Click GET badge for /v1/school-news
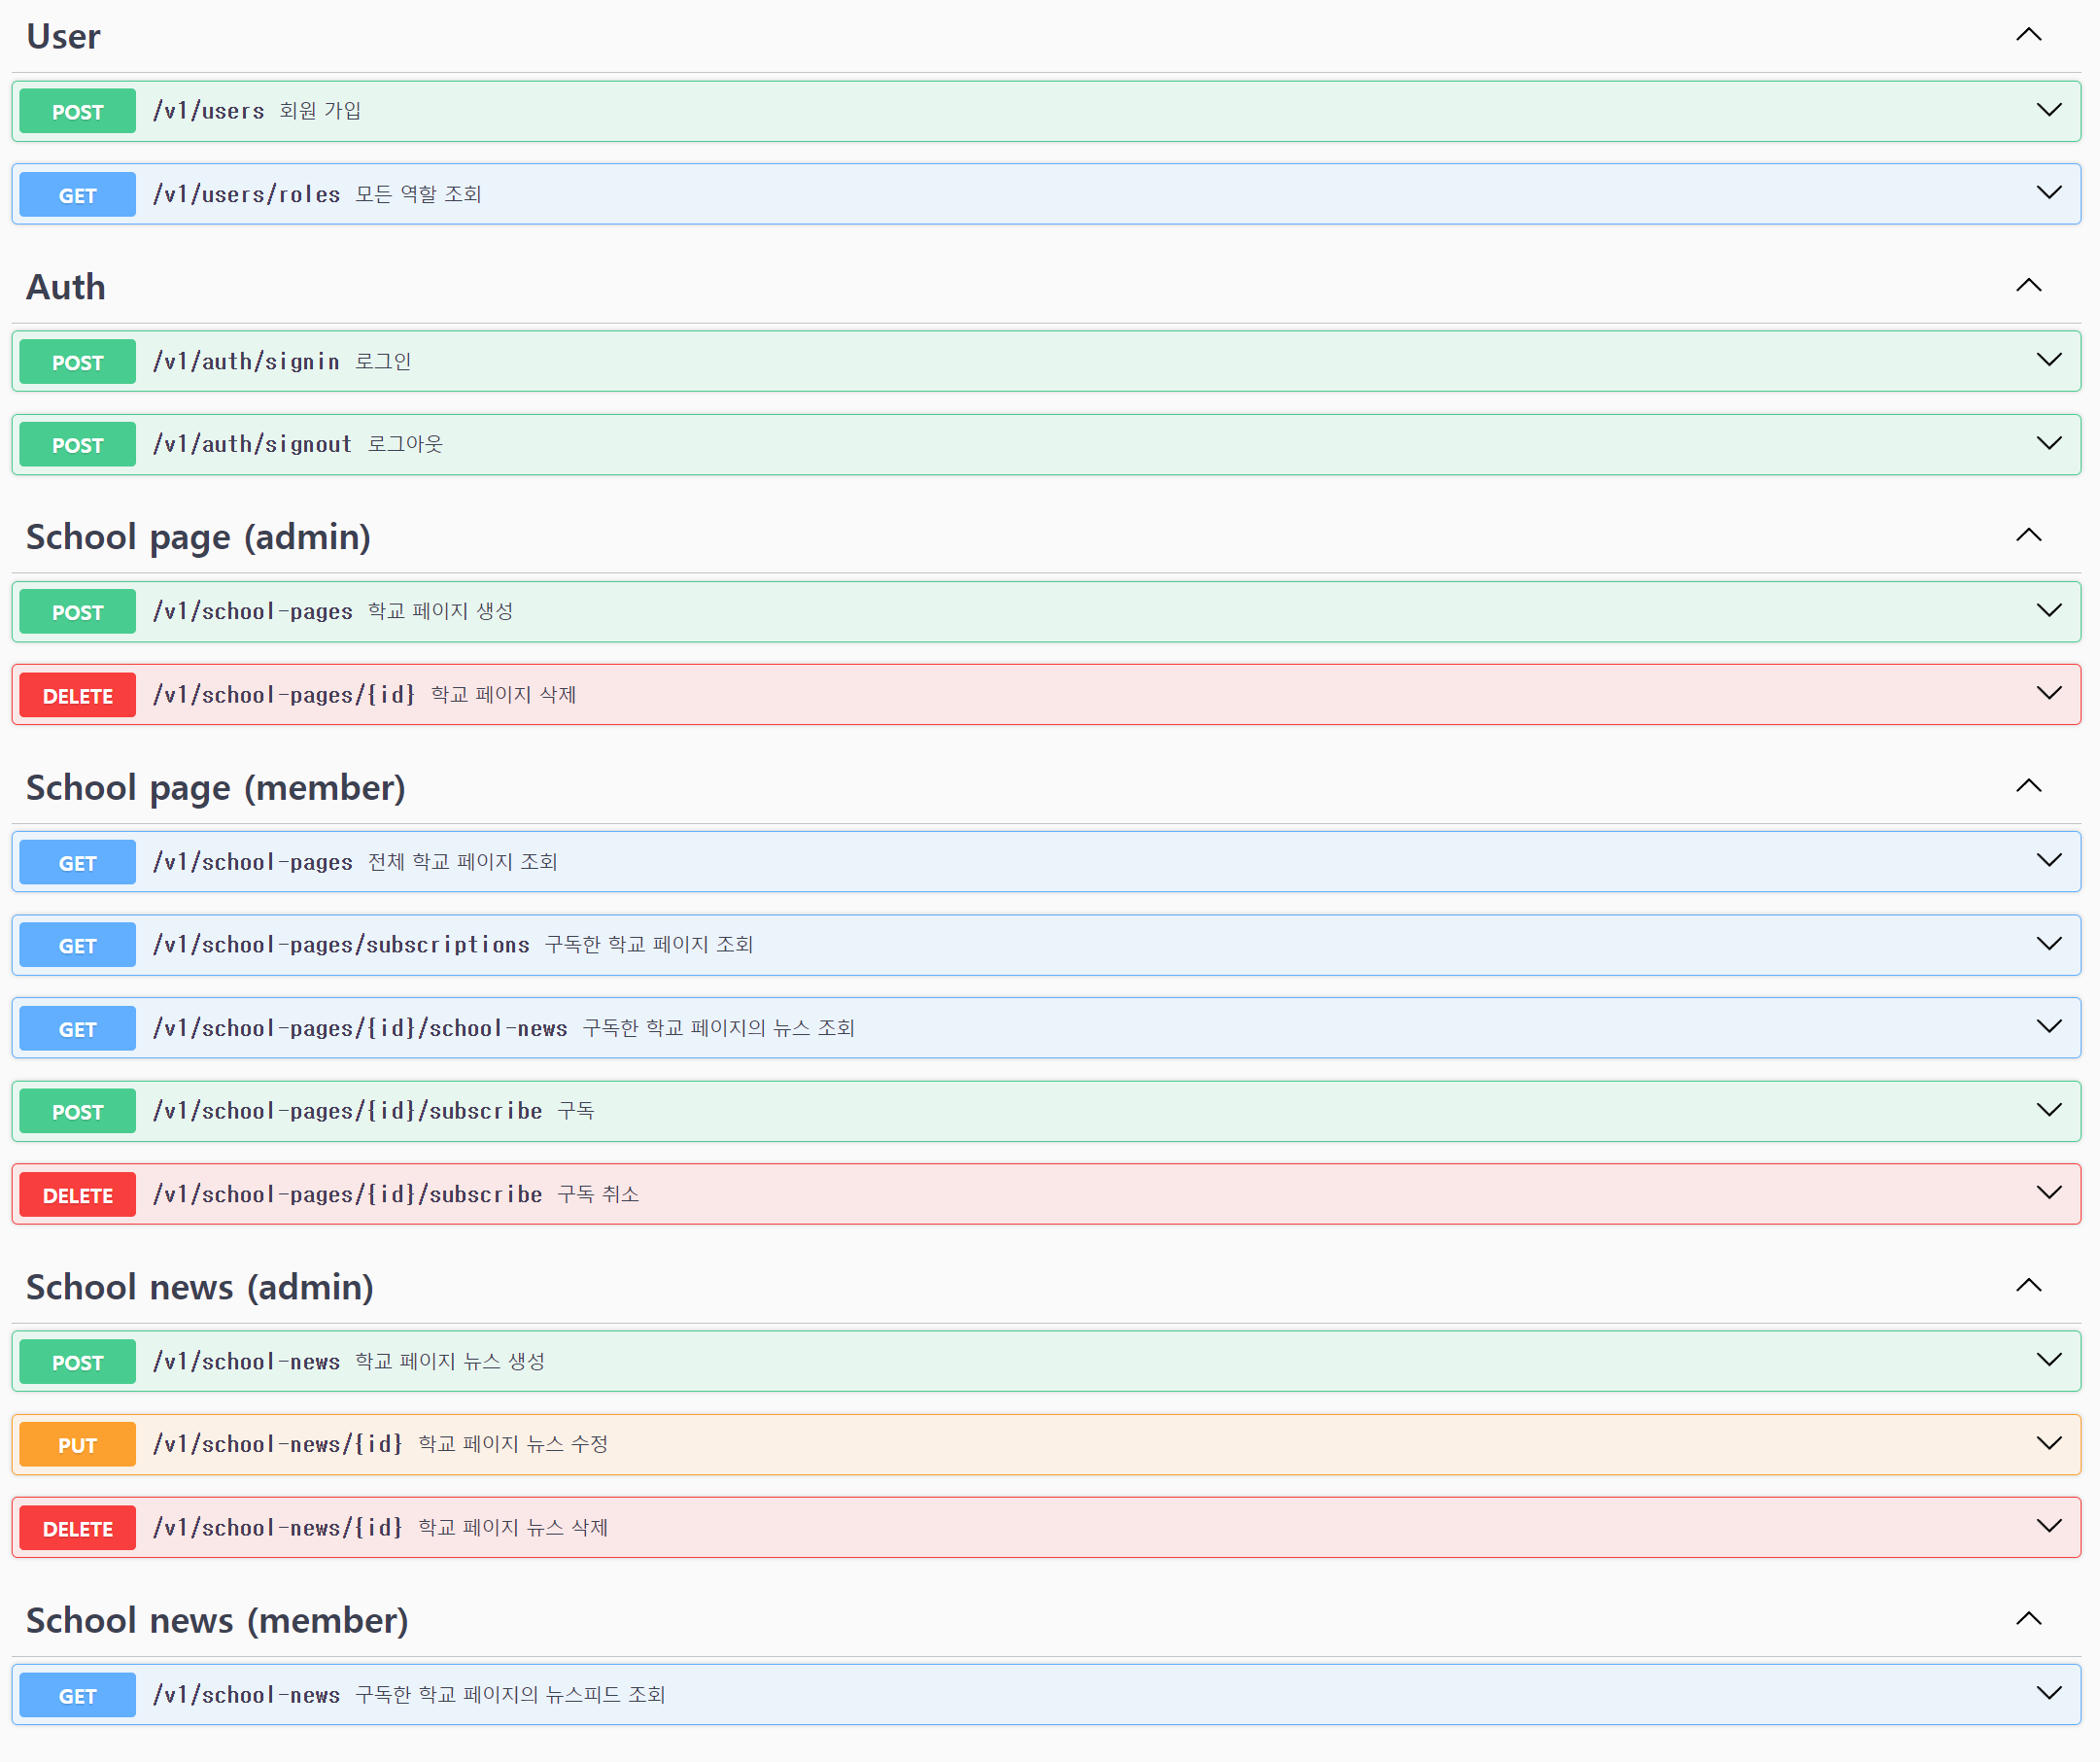 pyautogui.click(x=77, y=1696)
